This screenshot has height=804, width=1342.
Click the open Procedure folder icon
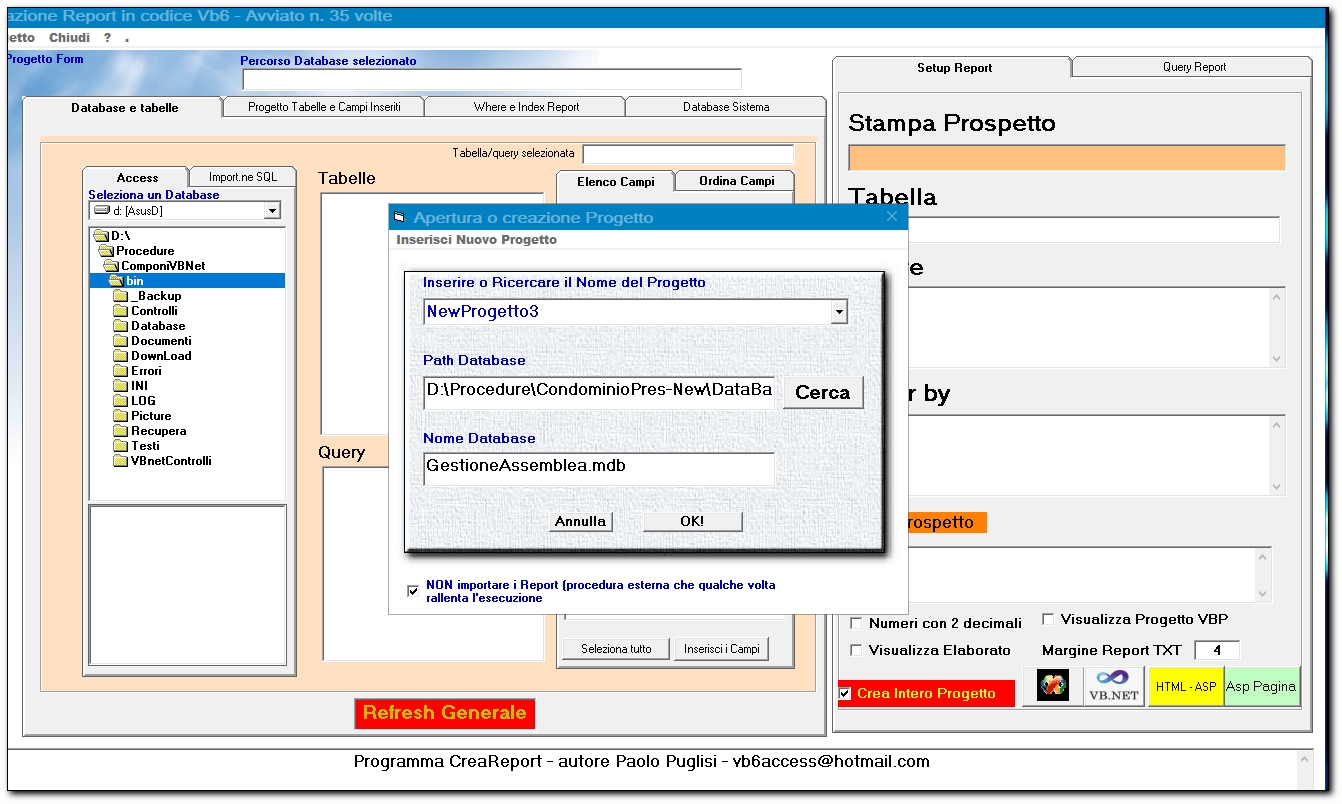pyautogui.click(x=106, y=251)
